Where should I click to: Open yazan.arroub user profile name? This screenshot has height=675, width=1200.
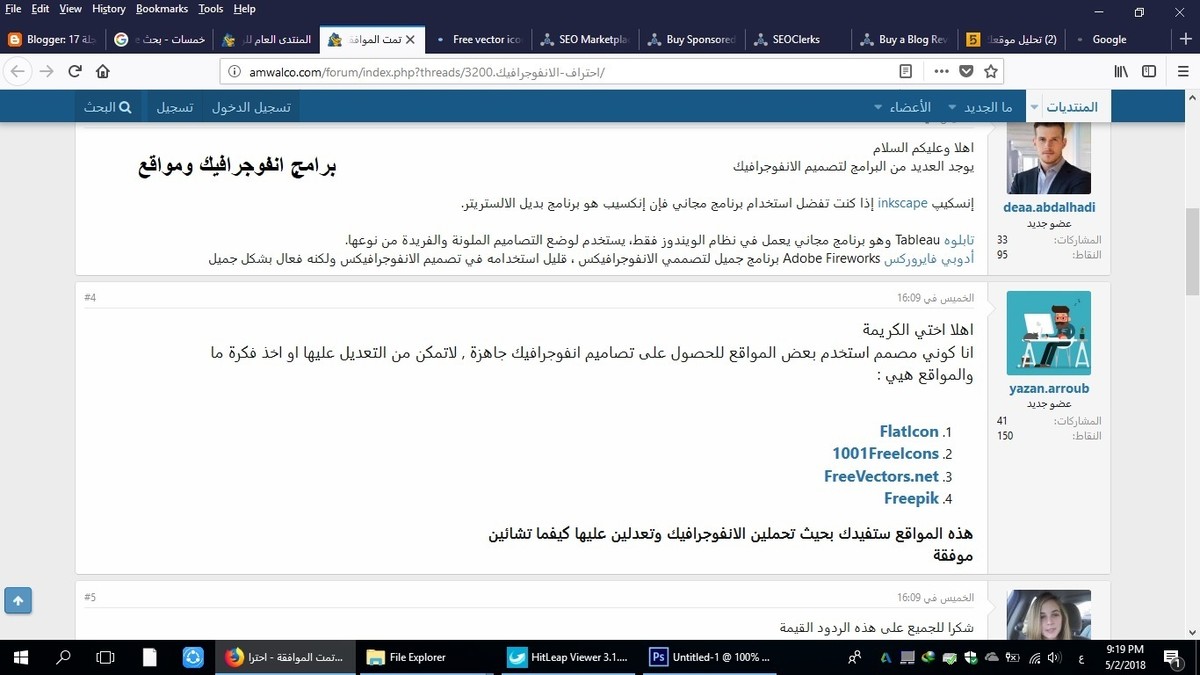1048,388
